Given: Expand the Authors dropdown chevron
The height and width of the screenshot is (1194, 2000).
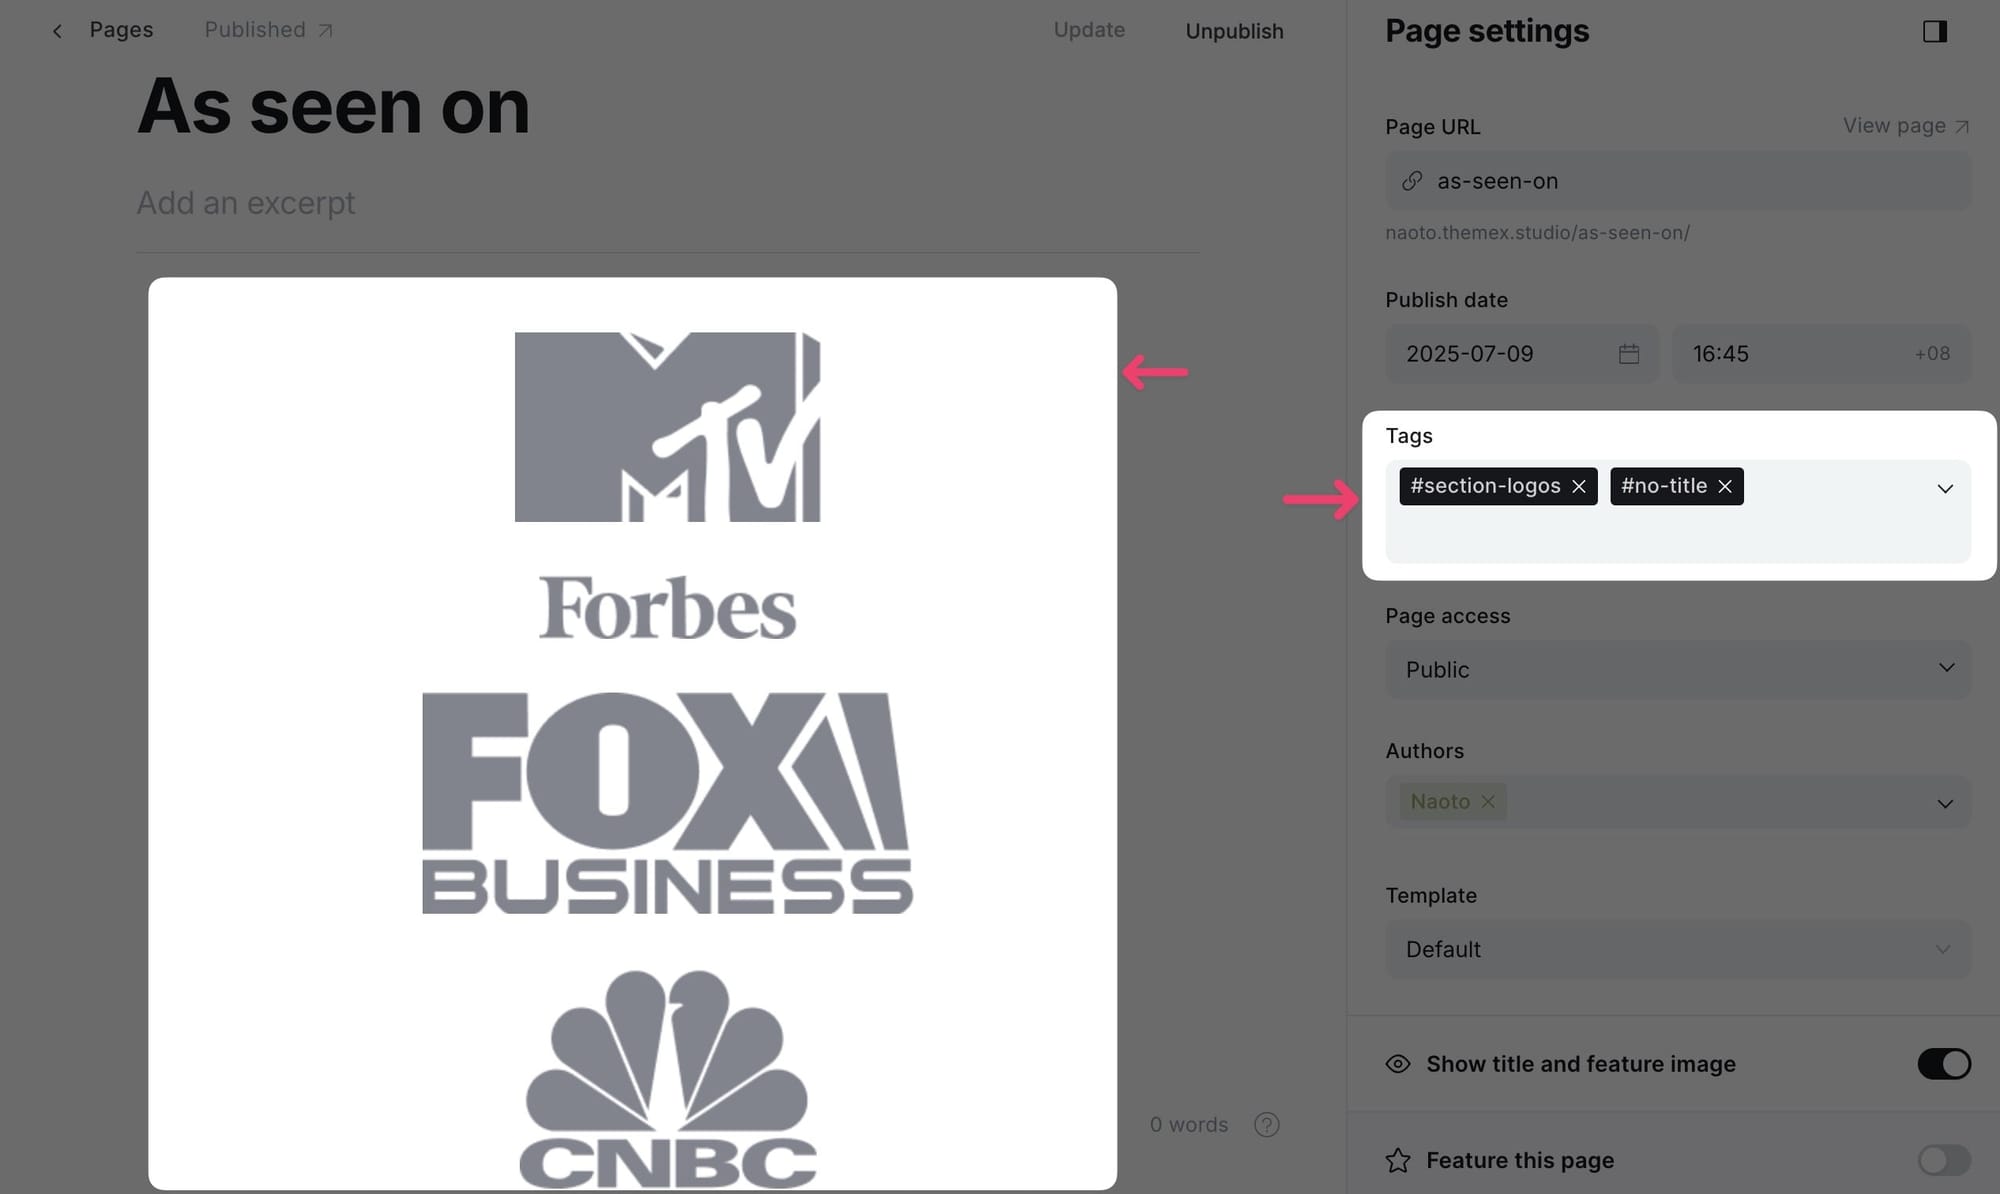Looking at the screenshot, I should click(1945, 804).
